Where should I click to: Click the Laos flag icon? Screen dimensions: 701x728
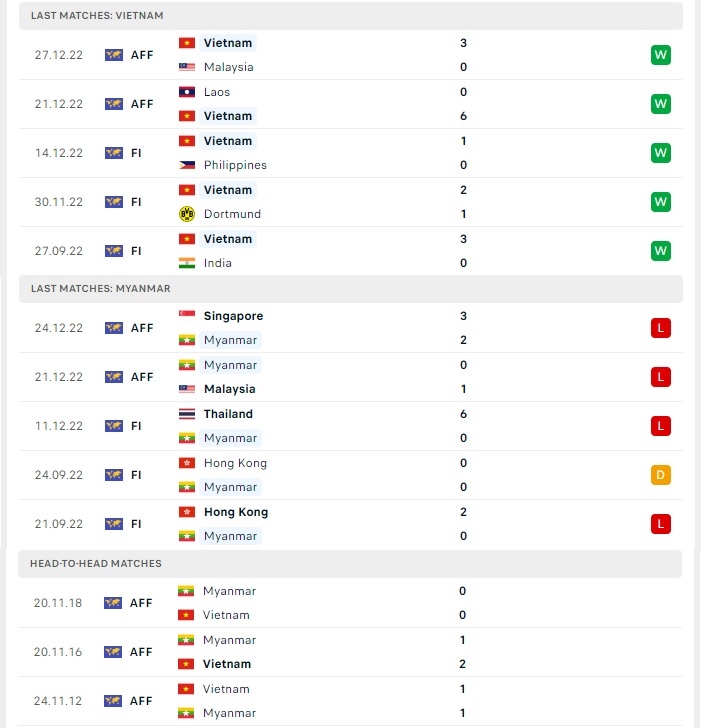pyautogui.click(x=187, y=92)
